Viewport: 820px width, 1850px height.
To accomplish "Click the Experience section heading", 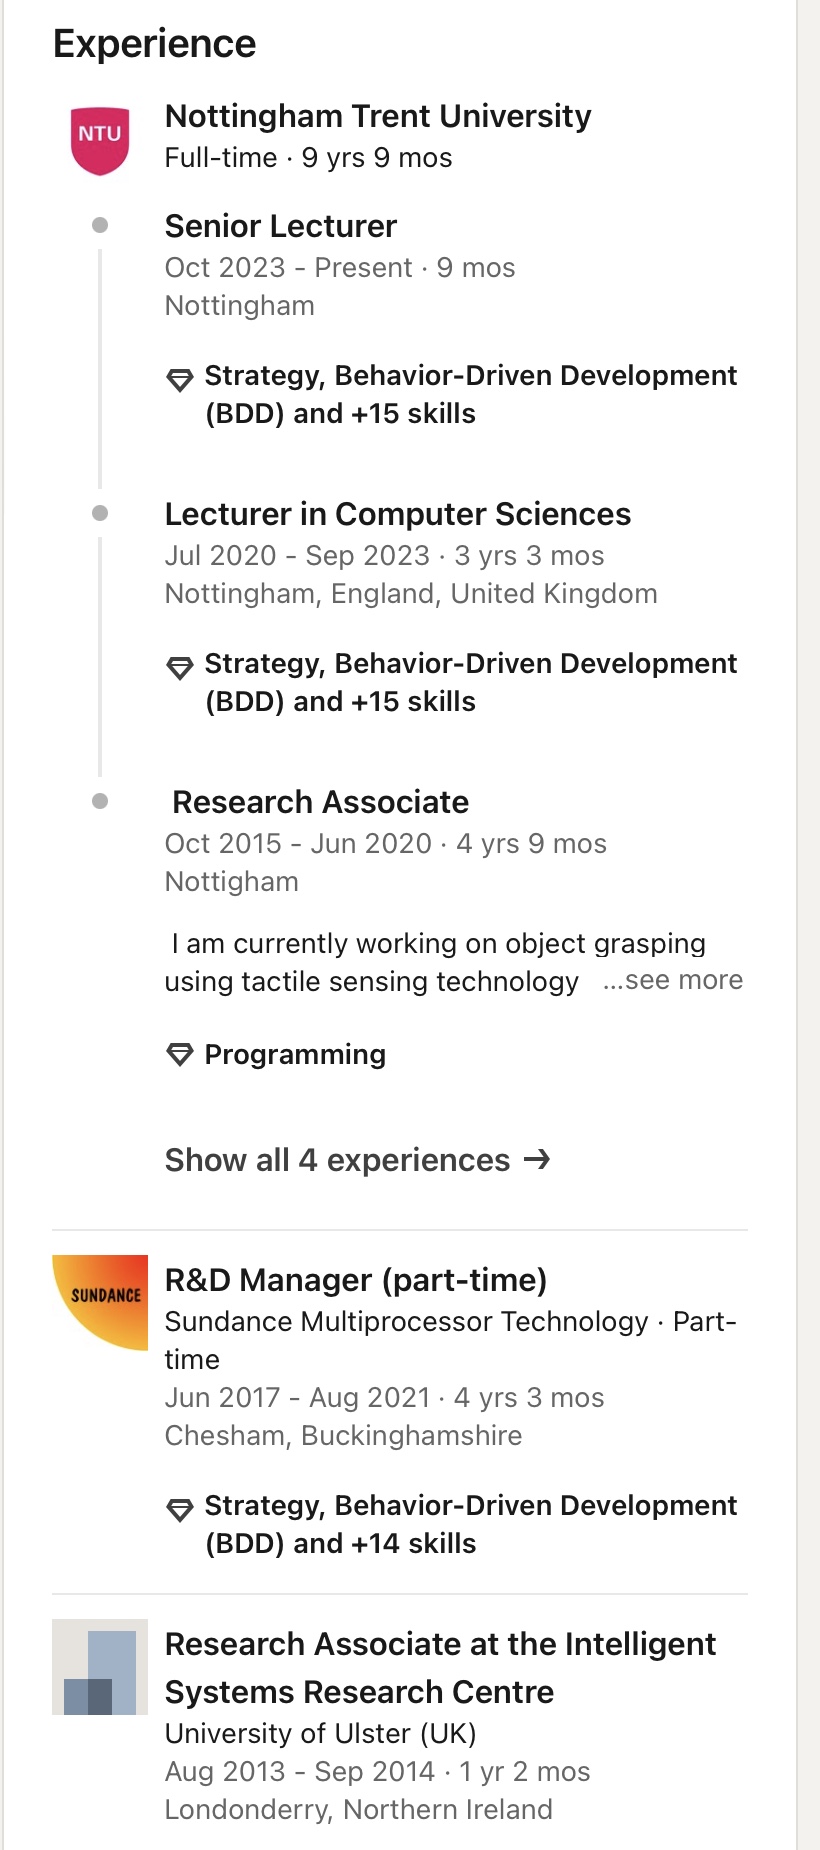I will pyautogui.click(x=155, y=44).
